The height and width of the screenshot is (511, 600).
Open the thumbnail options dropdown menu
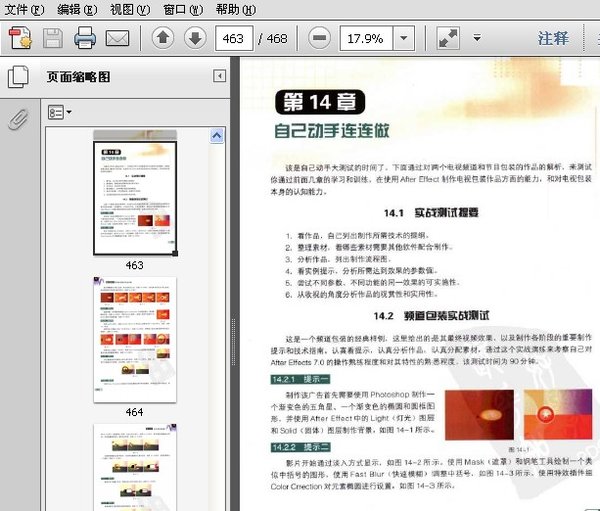pos(60,113)
